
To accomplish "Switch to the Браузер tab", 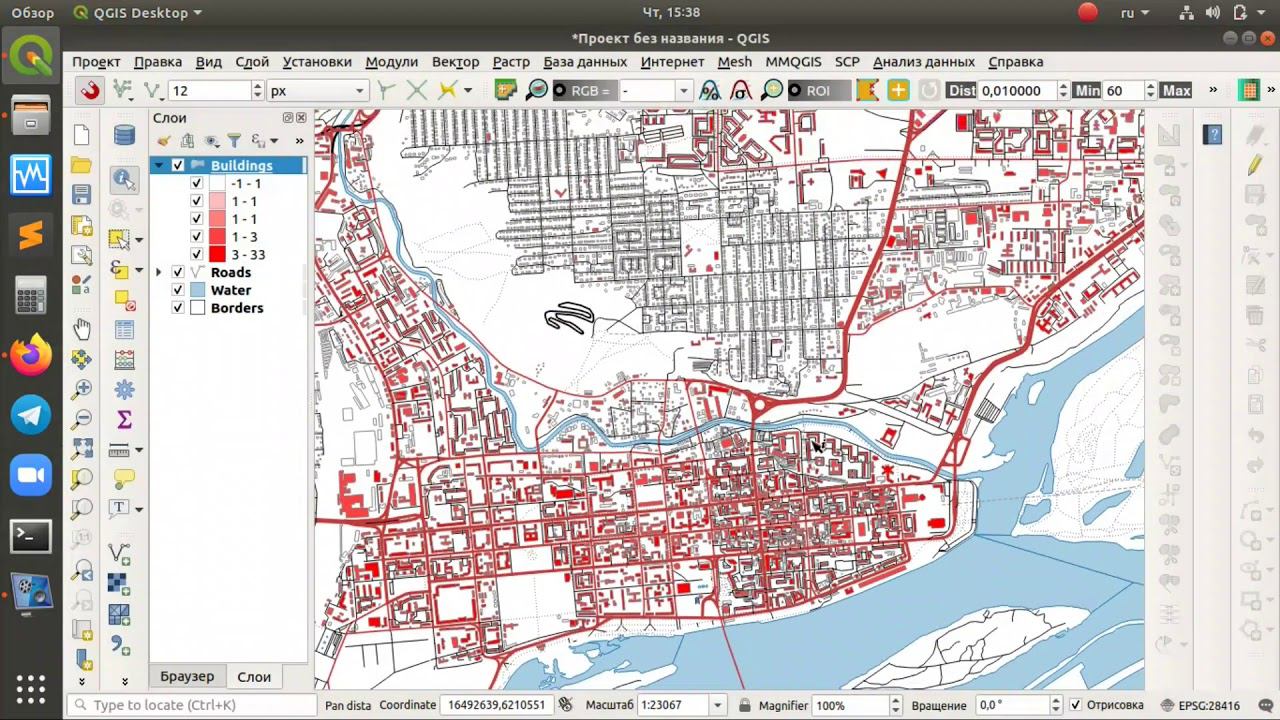I will pos(187,677).
